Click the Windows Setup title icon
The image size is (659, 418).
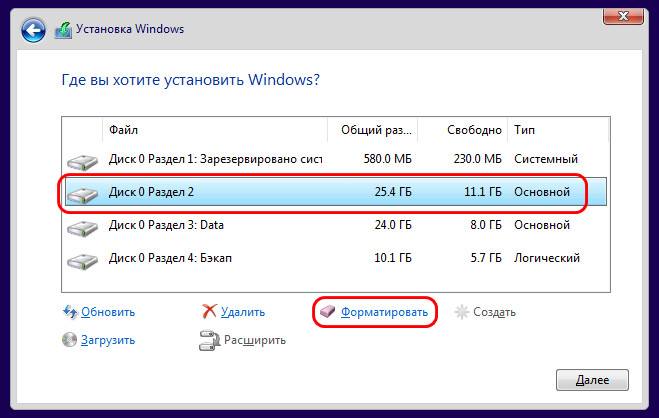click(x=63, y=30)
